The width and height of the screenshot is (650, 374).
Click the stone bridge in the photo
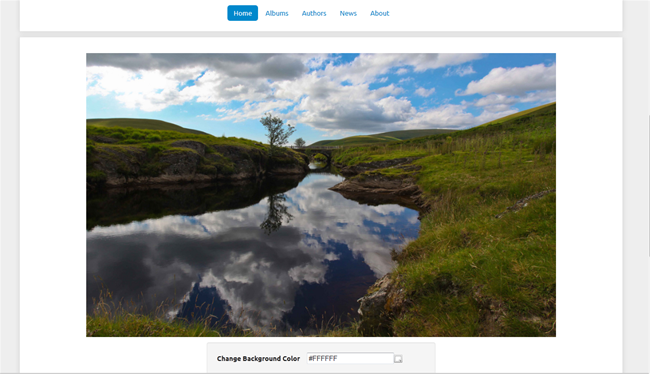click(318, 151)
